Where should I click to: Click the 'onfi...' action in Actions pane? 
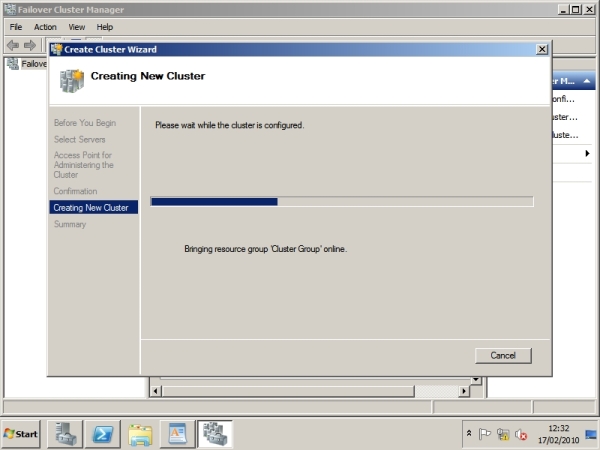coord(564,99)
